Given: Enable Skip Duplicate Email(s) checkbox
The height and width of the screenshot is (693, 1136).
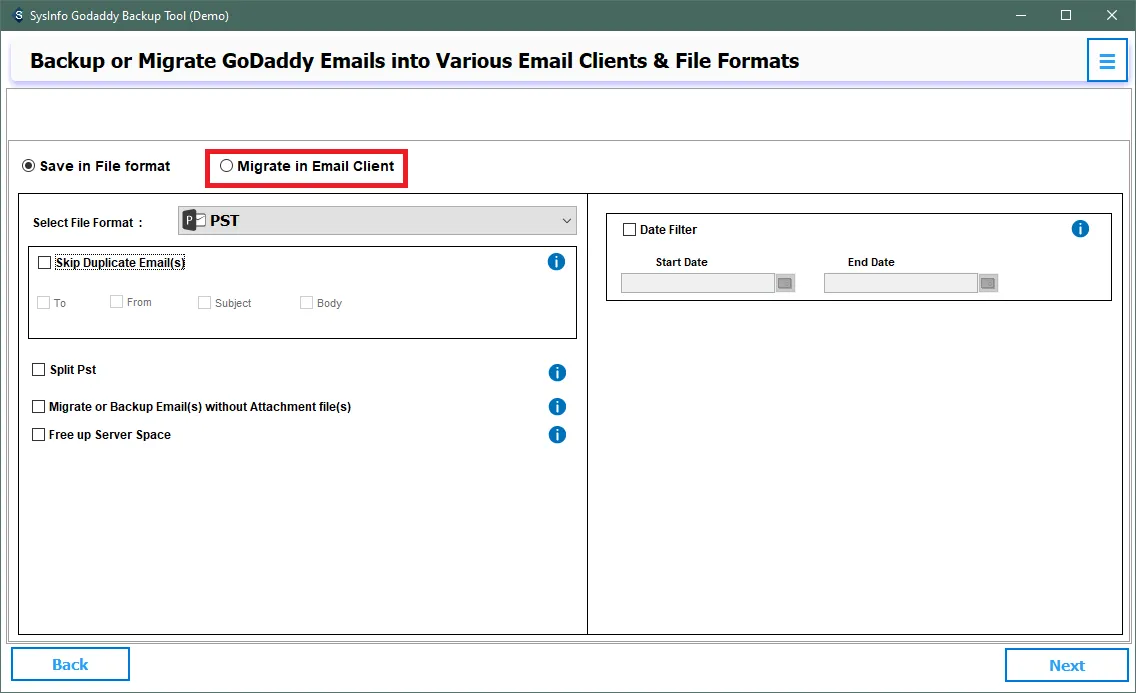Looking at the screenshot, I should (x=44, y=263).
